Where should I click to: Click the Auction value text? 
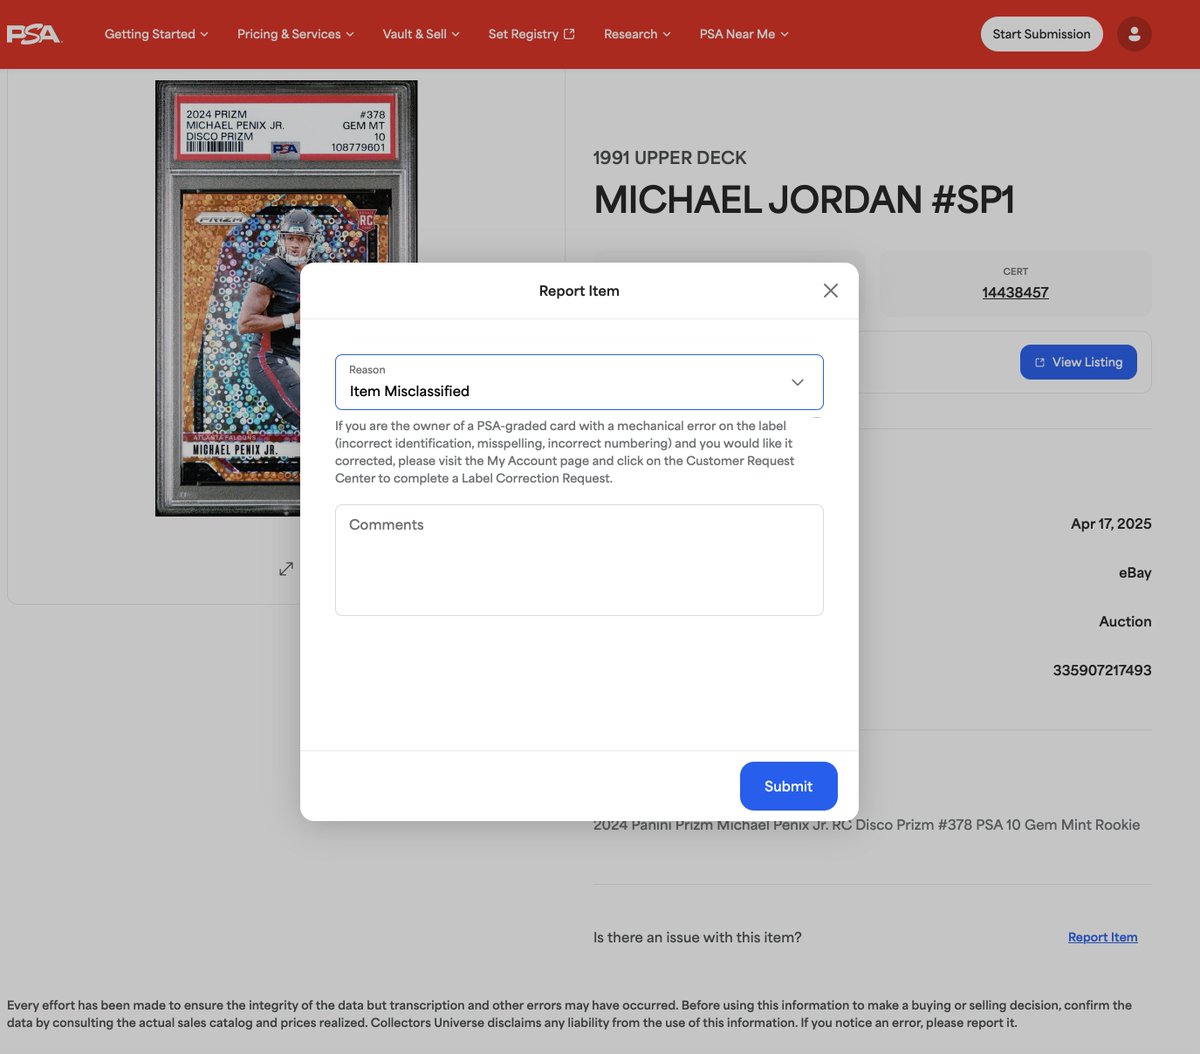tap(1125, 622)
